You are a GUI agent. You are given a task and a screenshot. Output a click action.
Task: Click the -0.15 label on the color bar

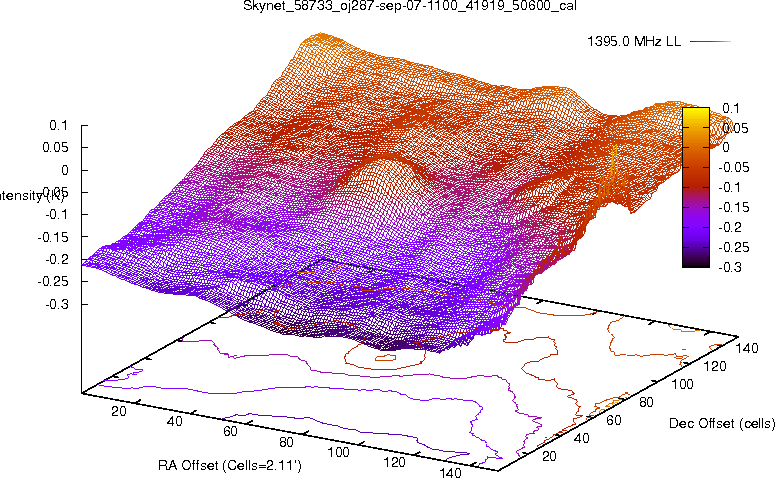733,208
